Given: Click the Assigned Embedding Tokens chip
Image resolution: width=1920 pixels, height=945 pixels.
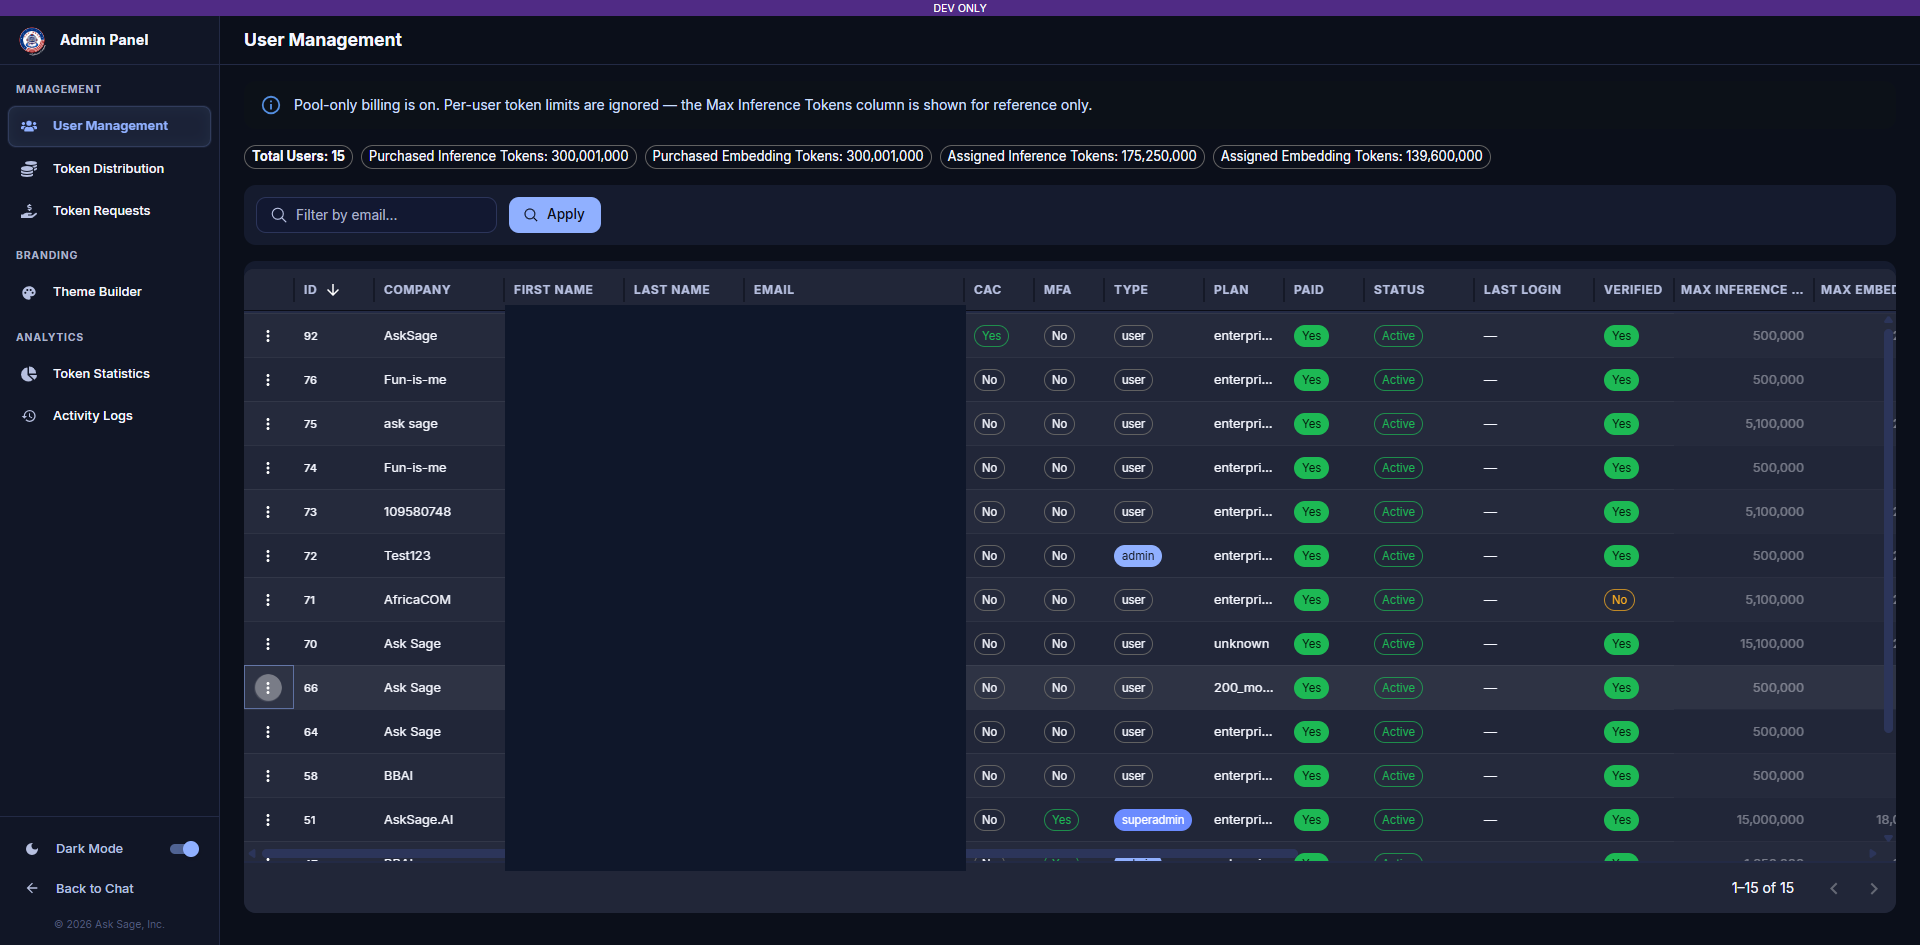Looking at the screenshot, I should [1351, 157].
